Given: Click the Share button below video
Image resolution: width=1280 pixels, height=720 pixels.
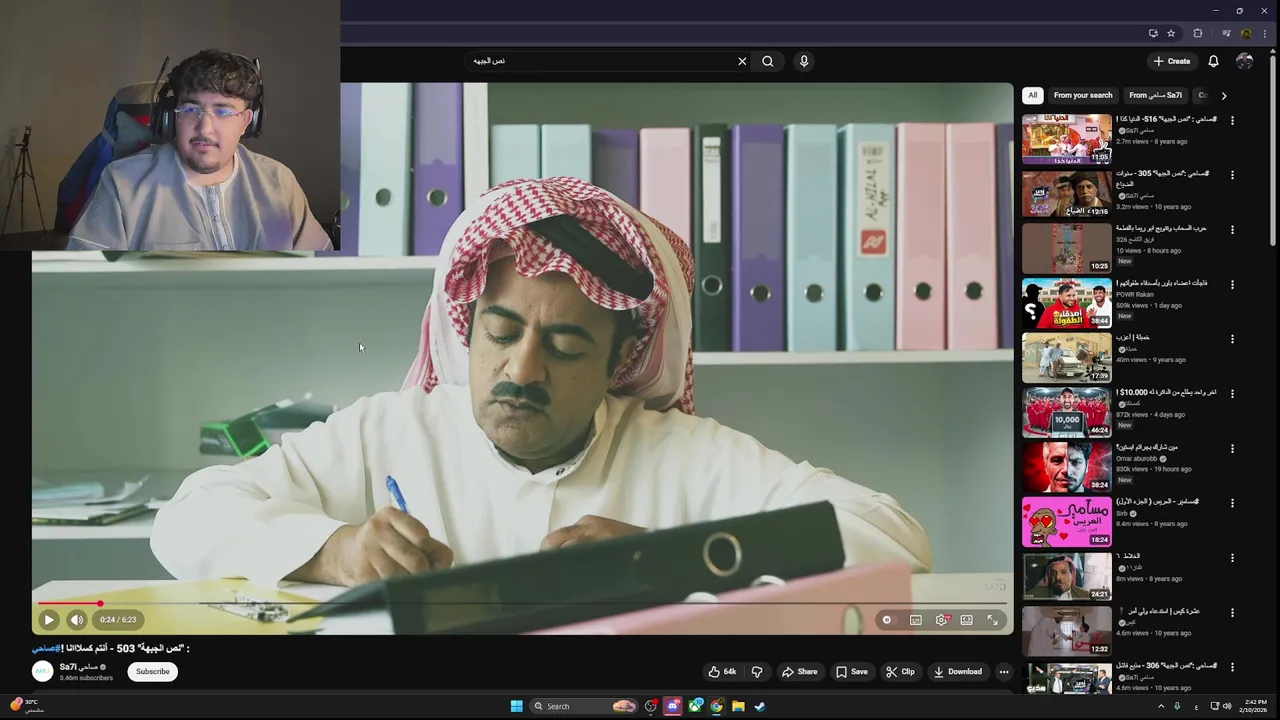Looking at the screenshot, I should tap(800, 672).
